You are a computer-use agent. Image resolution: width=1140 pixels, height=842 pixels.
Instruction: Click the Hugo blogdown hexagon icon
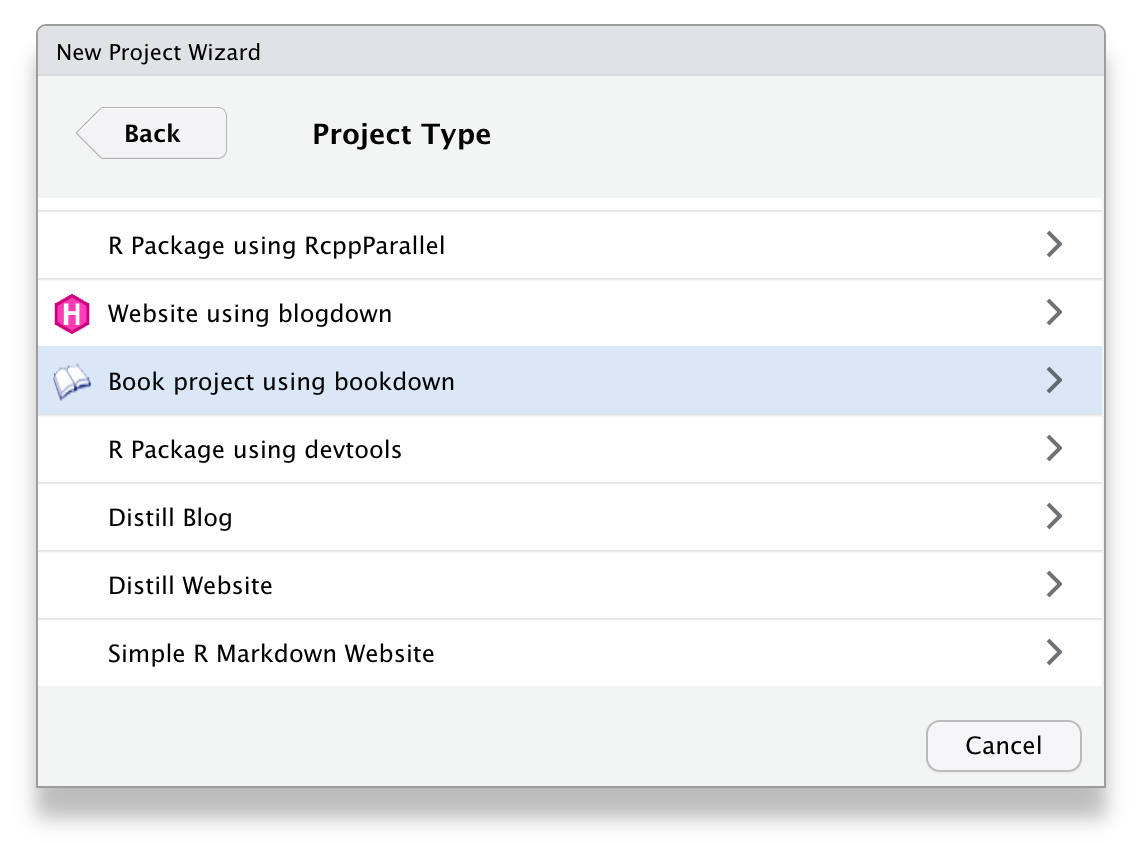pos(72,313)
